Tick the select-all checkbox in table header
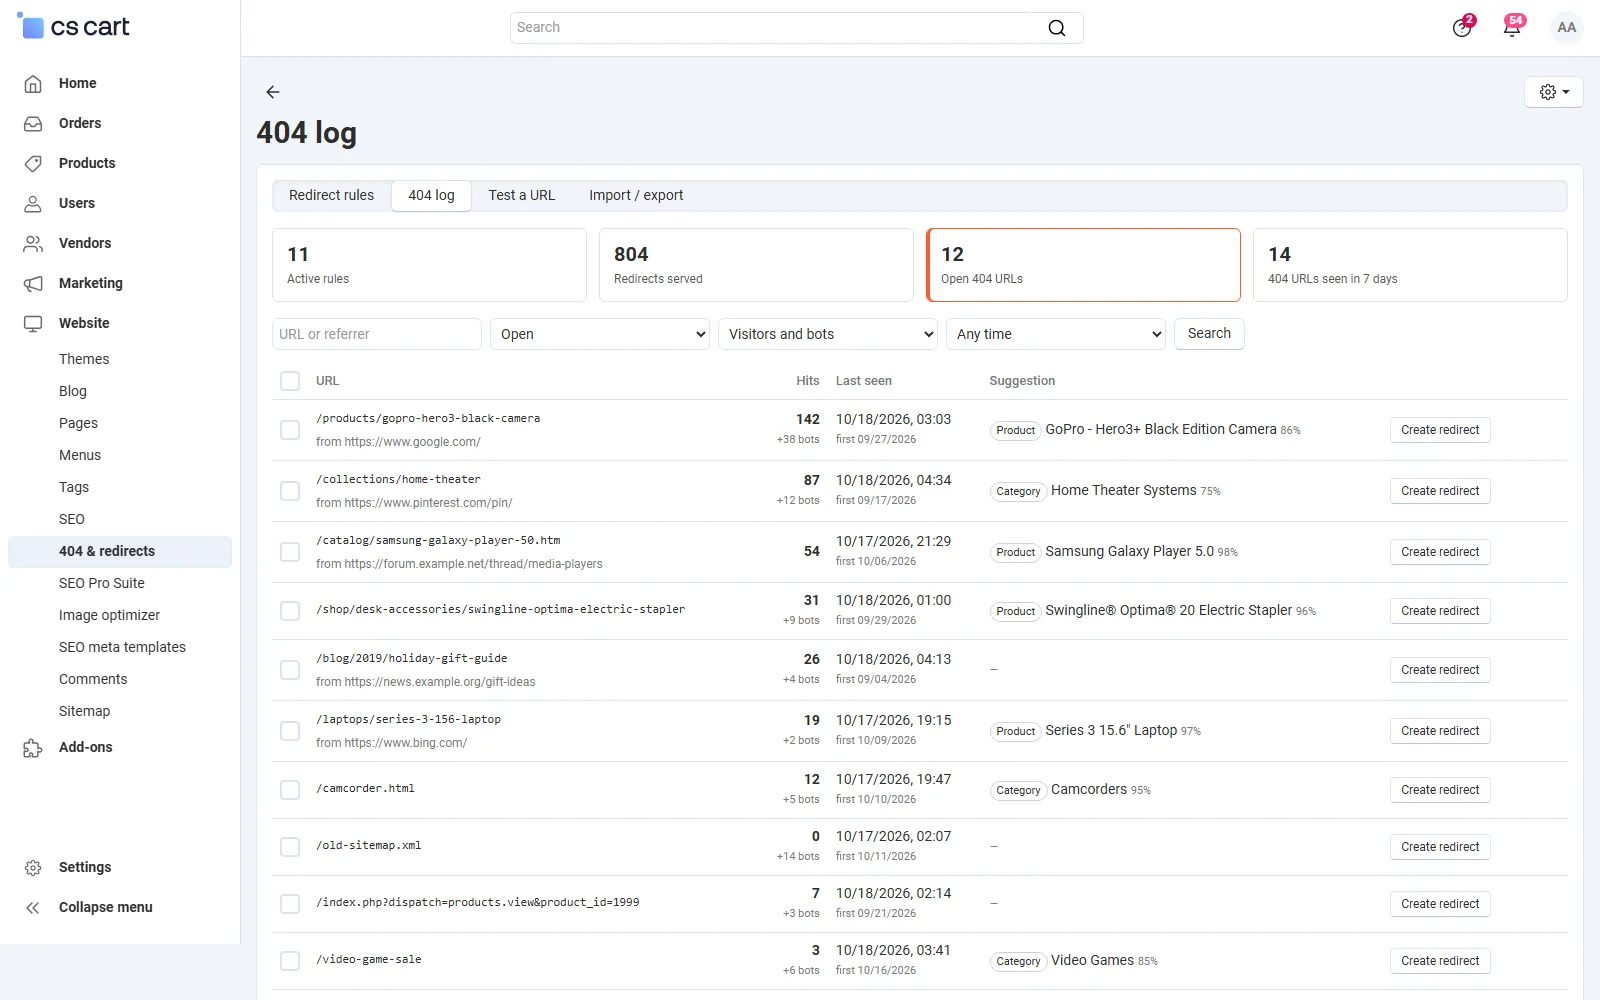This screenshot has width=1600, height=1000. pyautogui.click(x=290, y=381)
